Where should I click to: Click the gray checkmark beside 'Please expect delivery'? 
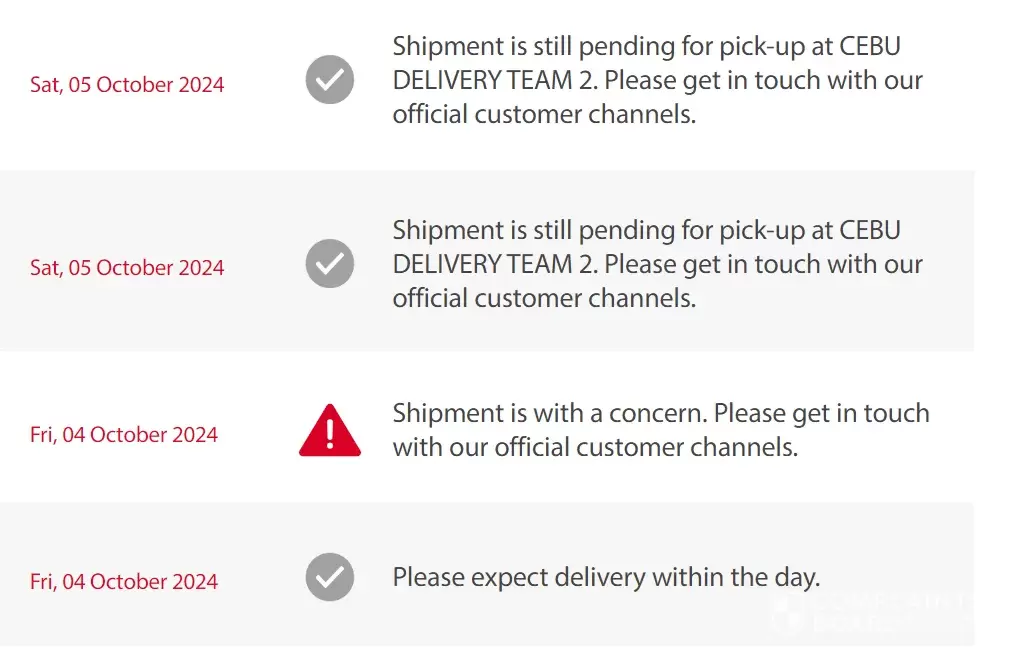(330, 577)
